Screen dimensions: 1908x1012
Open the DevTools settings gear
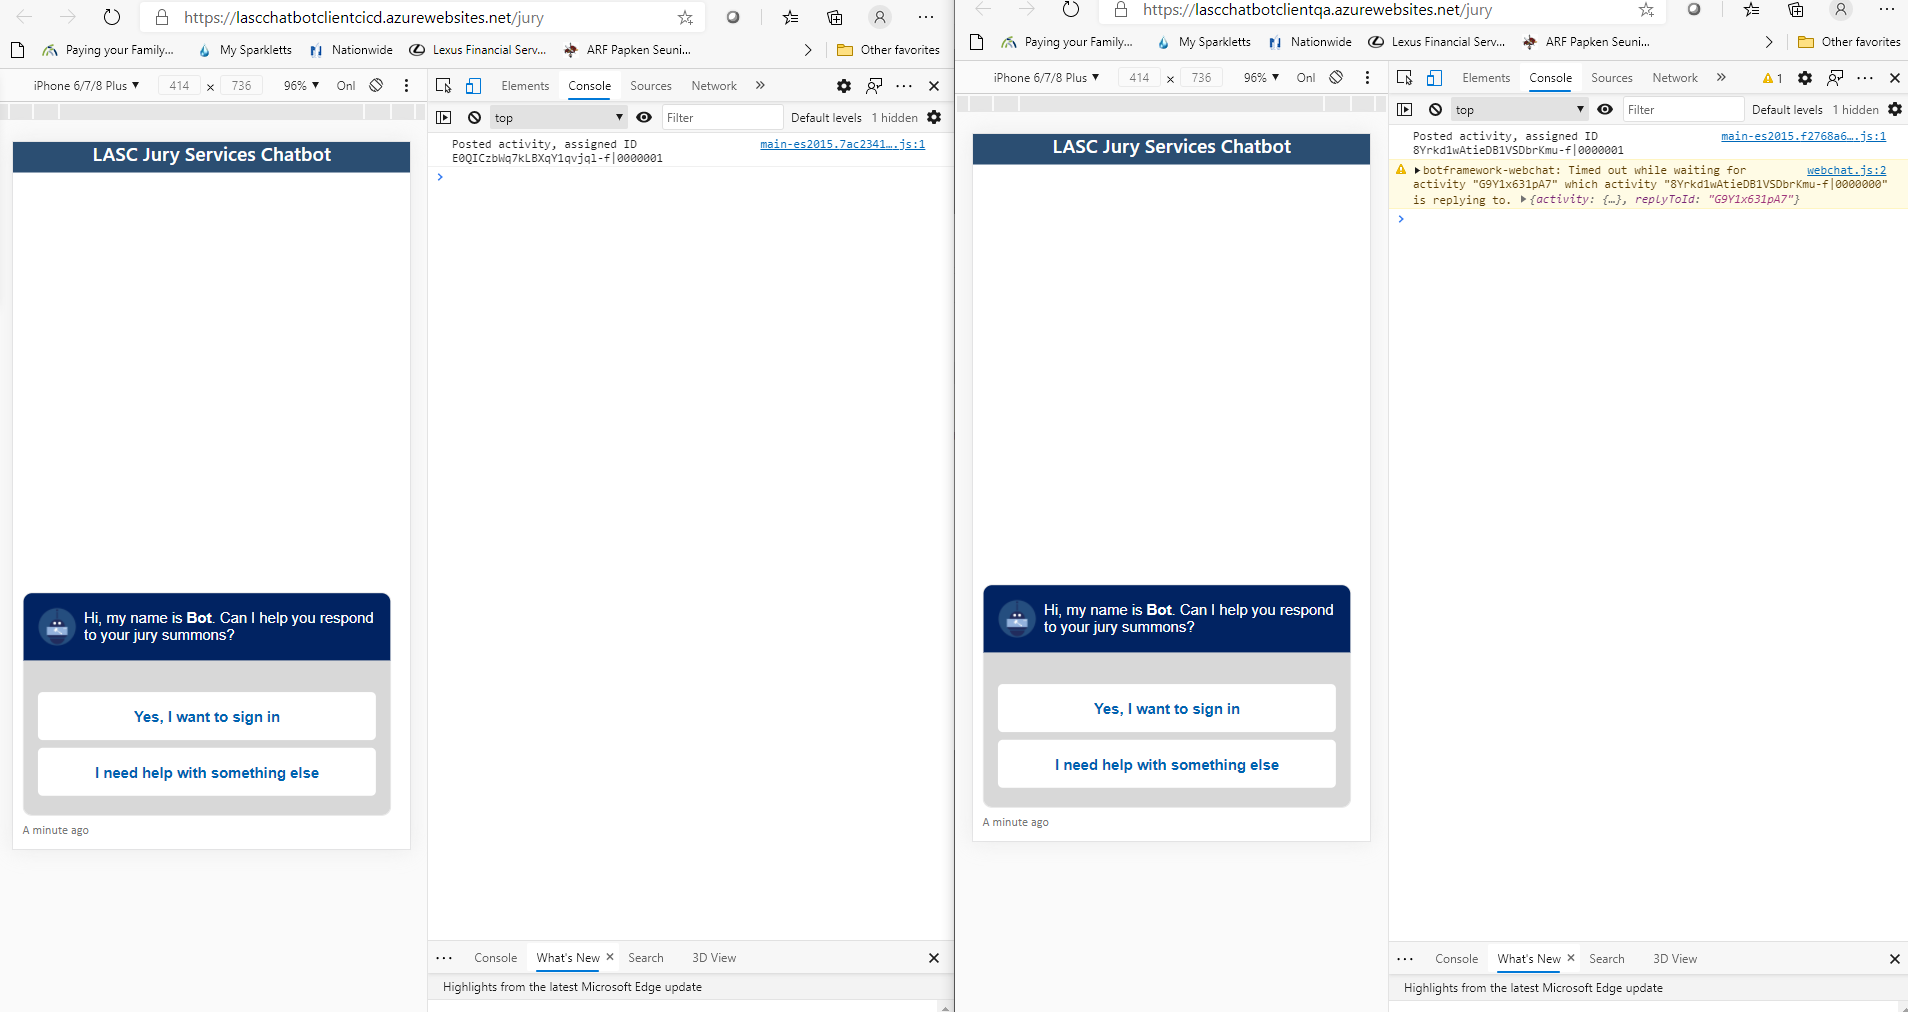[843, 86]
